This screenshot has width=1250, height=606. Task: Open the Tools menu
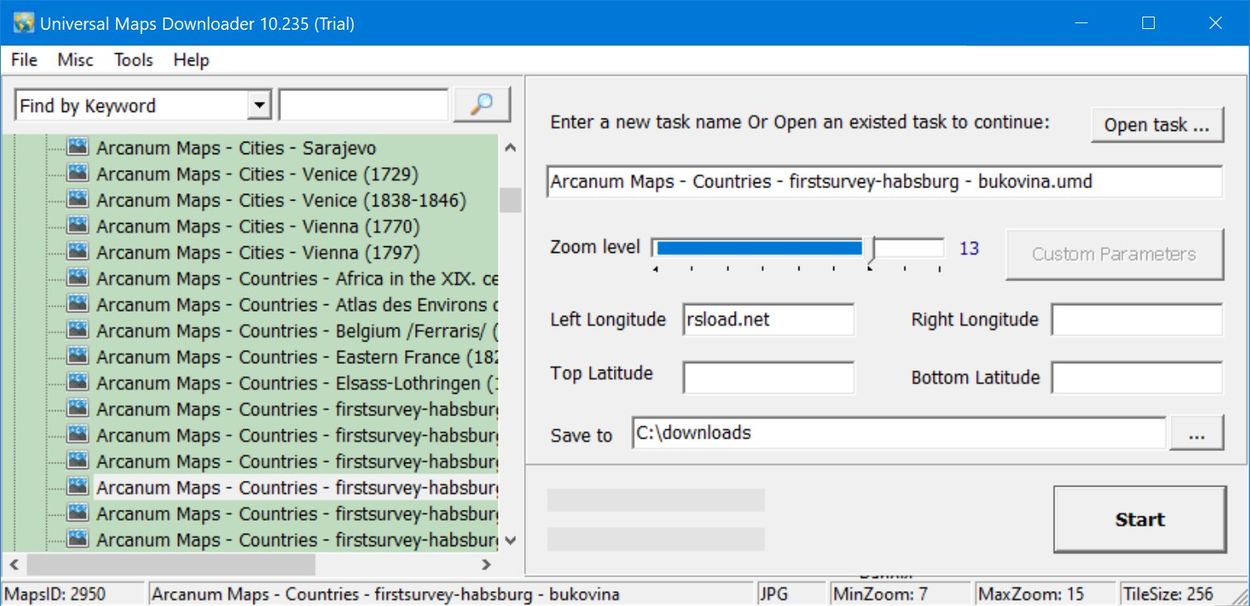[x=133, y=60]
